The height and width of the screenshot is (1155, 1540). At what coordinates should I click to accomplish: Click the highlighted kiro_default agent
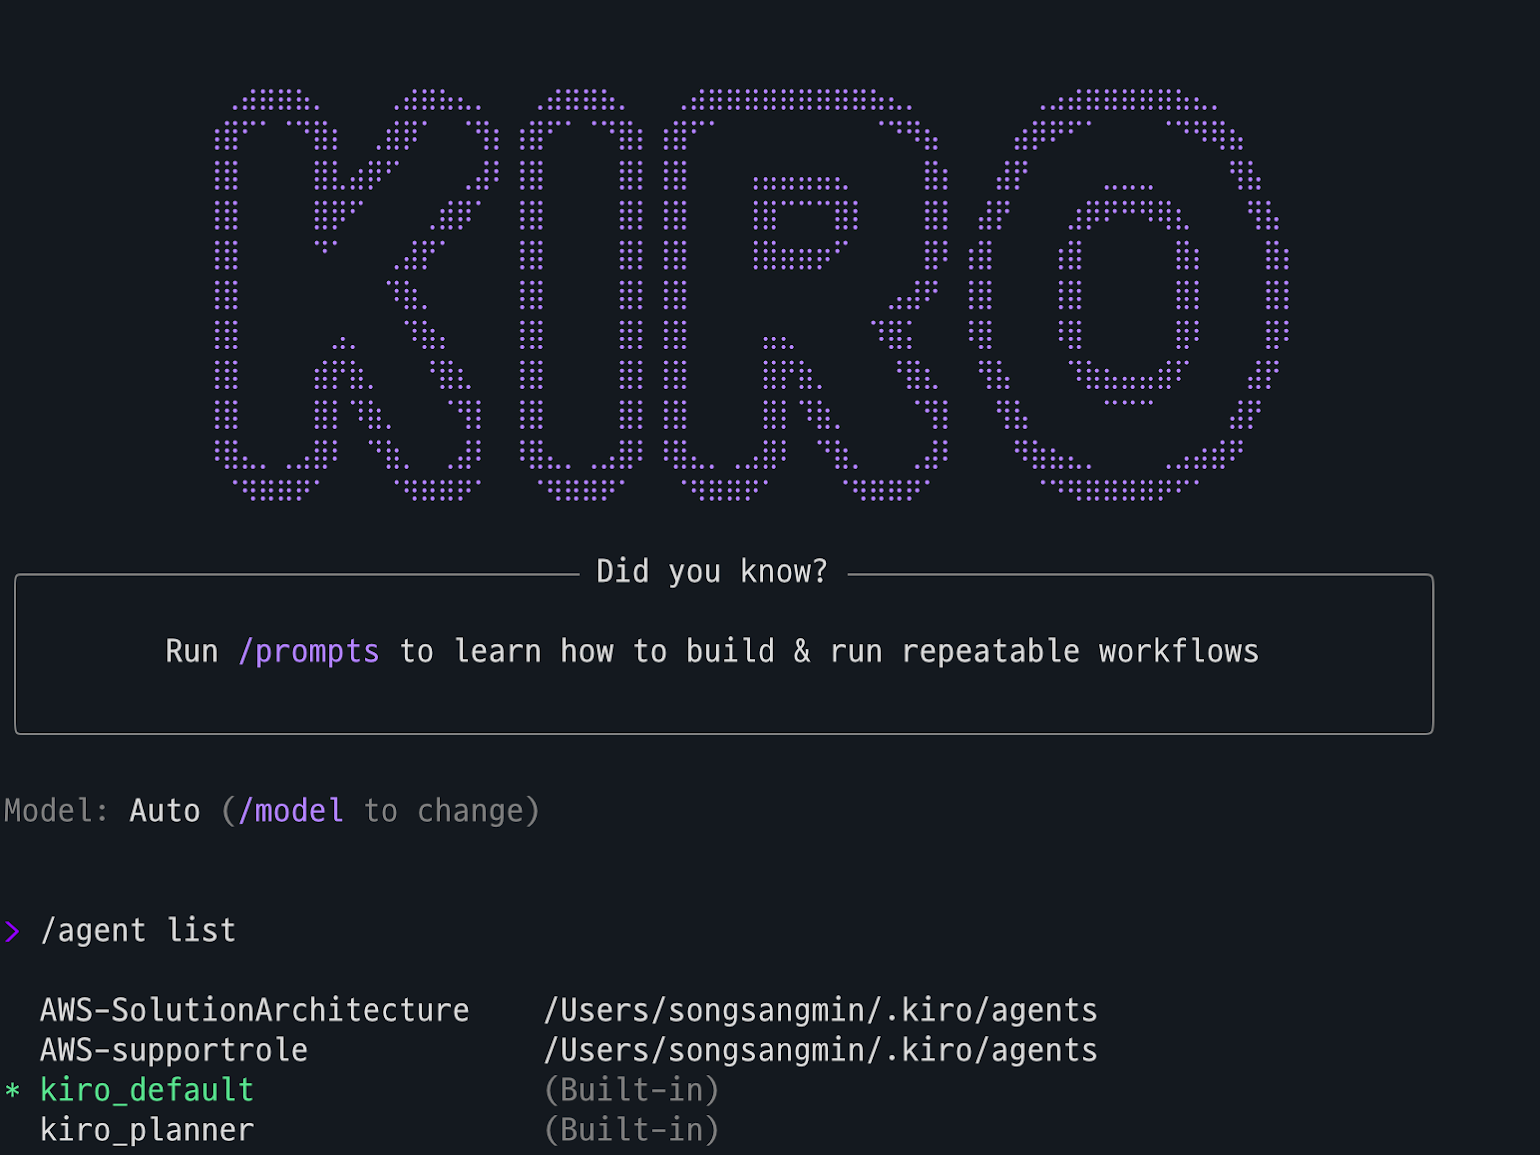point(147,1091)
